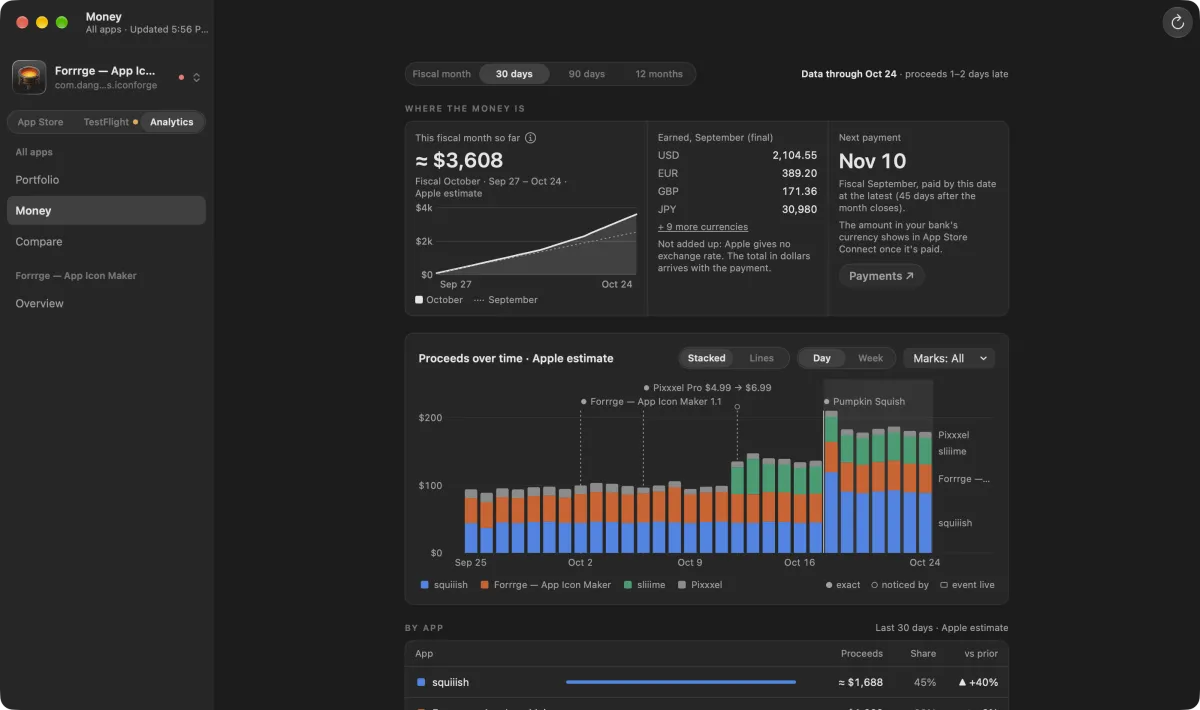Click the +40% change value
This screenshot has height=710, width=1200.
(978, 682)
